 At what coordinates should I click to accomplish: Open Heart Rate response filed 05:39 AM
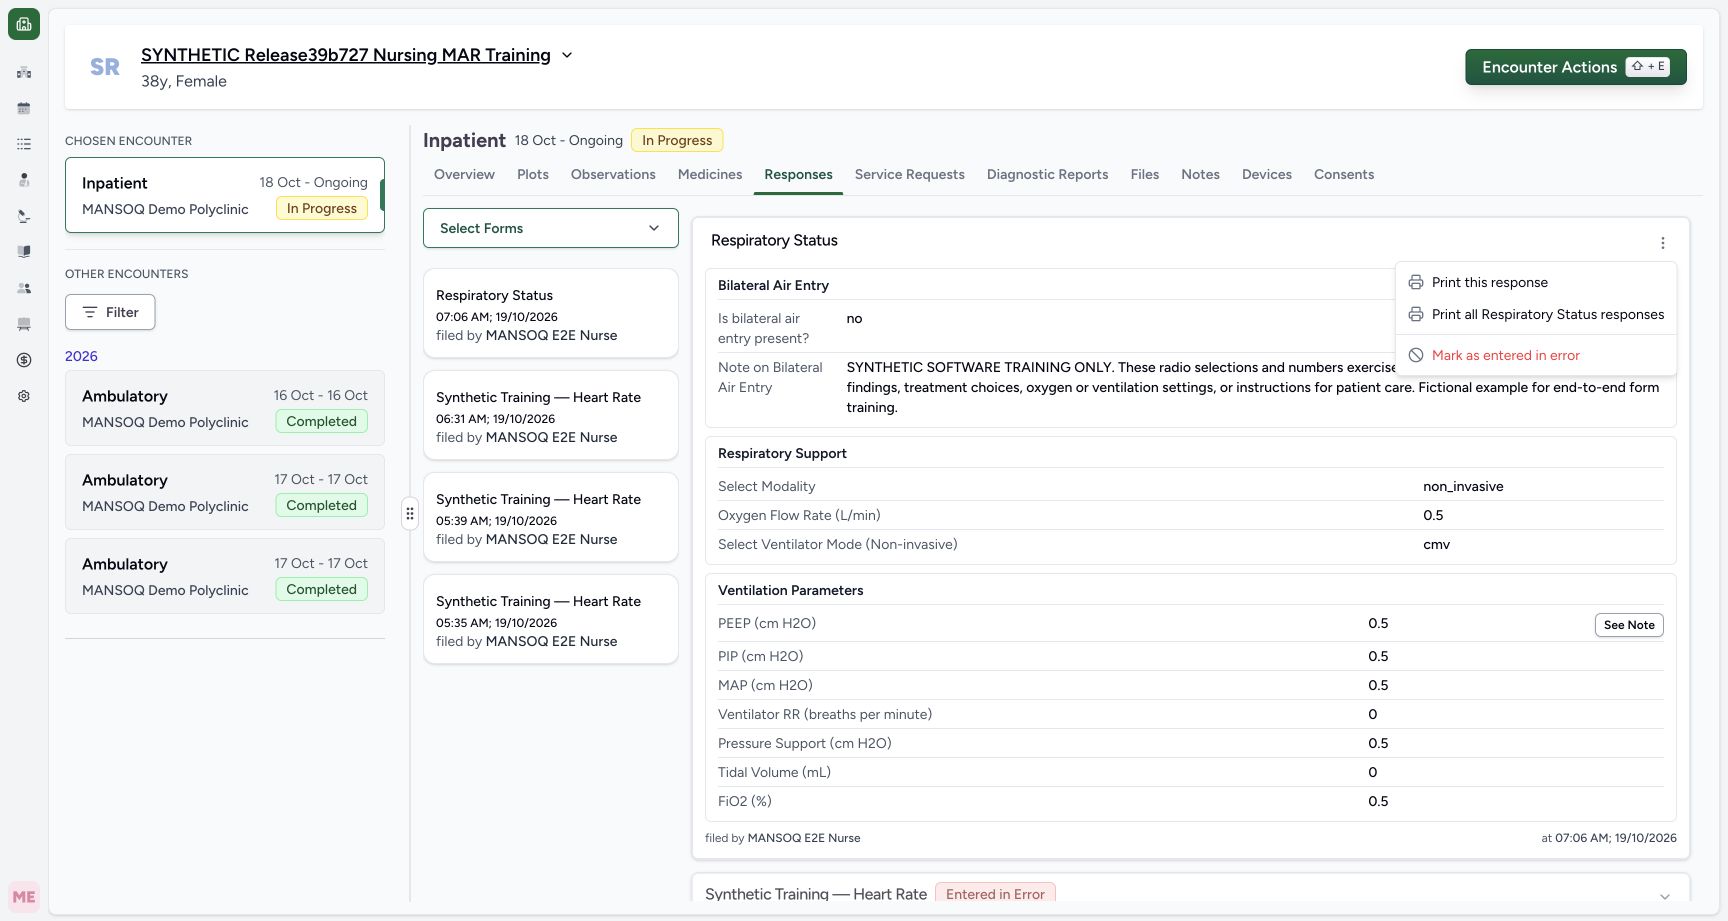tap(551, 517)
